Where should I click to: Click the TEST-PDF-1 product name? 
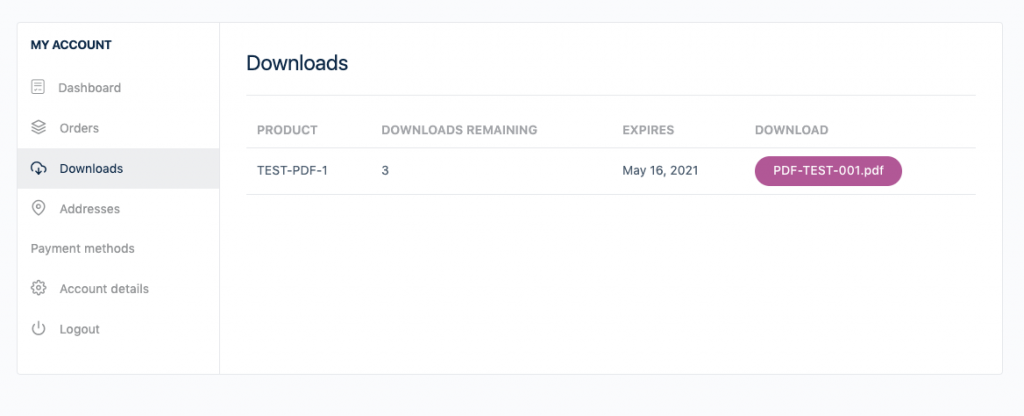click(292, 171)
